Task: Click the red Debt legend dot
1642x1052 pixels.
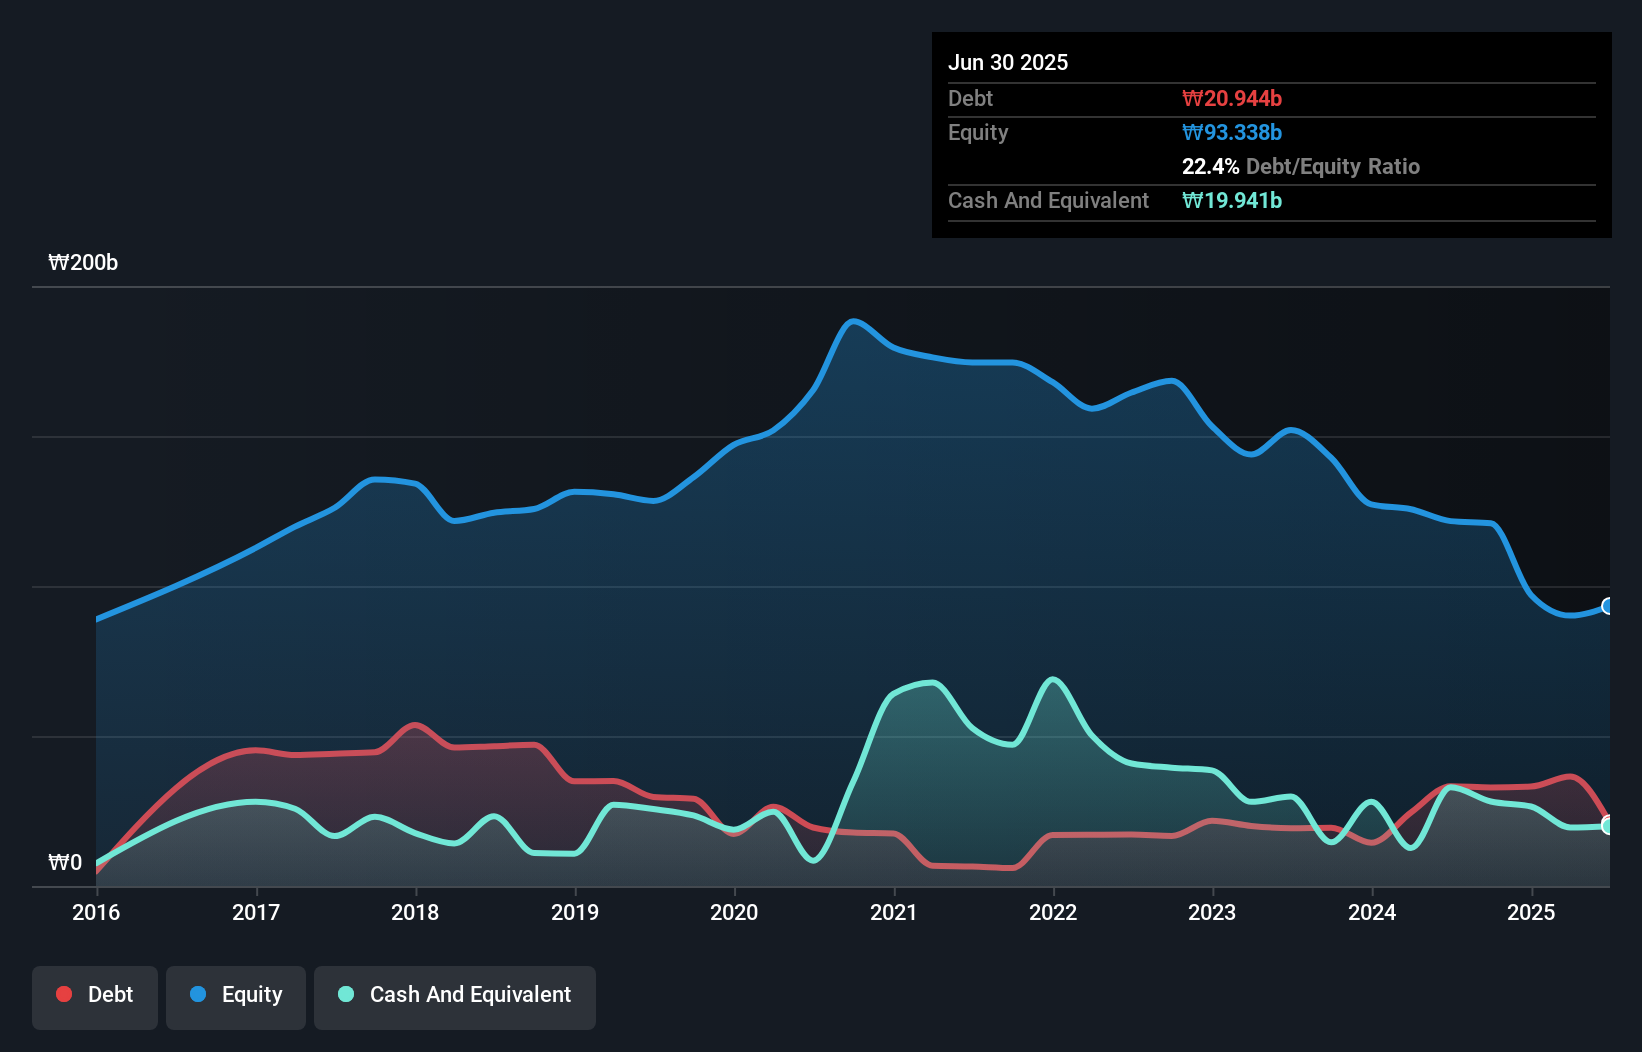Action: pos(62,994)
